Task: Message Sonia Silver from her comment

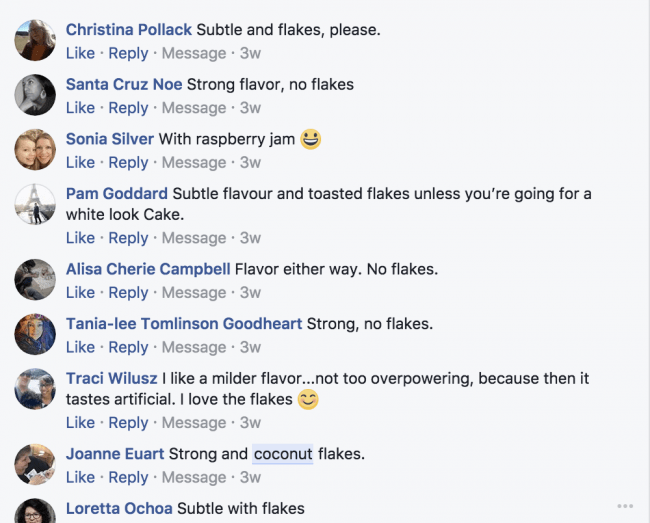Action: tap(193, 162)
